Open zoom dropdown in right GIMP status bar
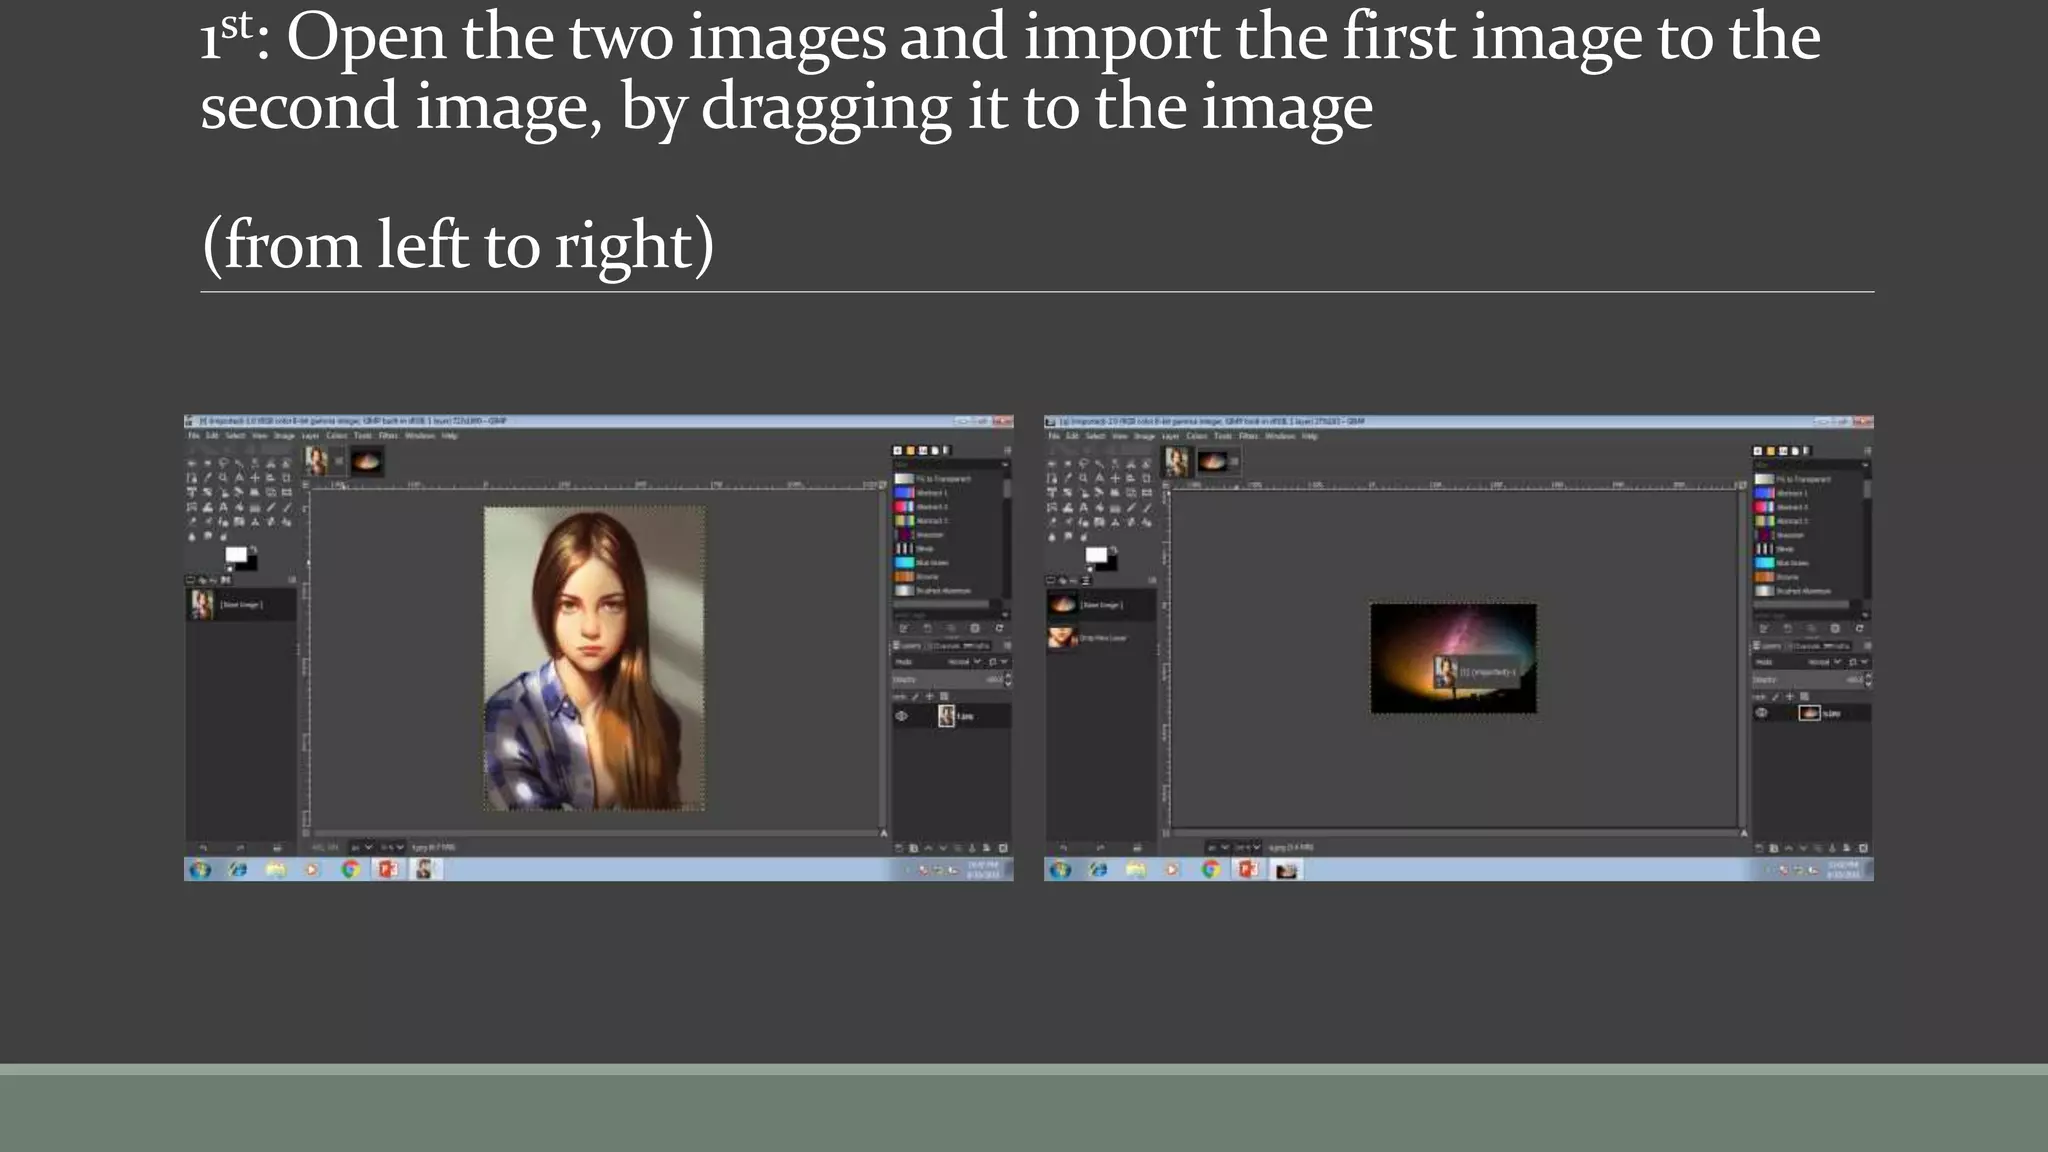 pyautogui.click(x=1248, y=847)
